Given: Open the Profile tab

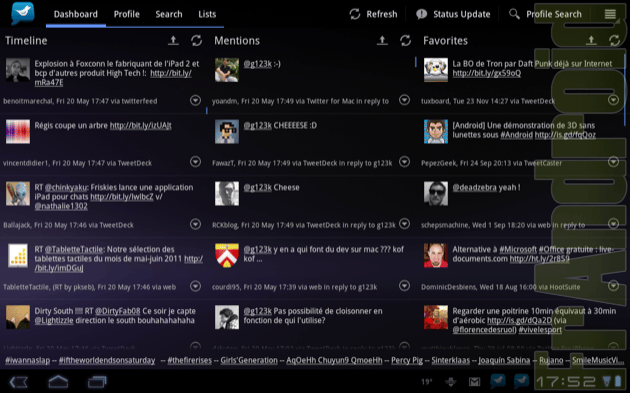Looking at the screenshot, I should [x=127, y=14].
